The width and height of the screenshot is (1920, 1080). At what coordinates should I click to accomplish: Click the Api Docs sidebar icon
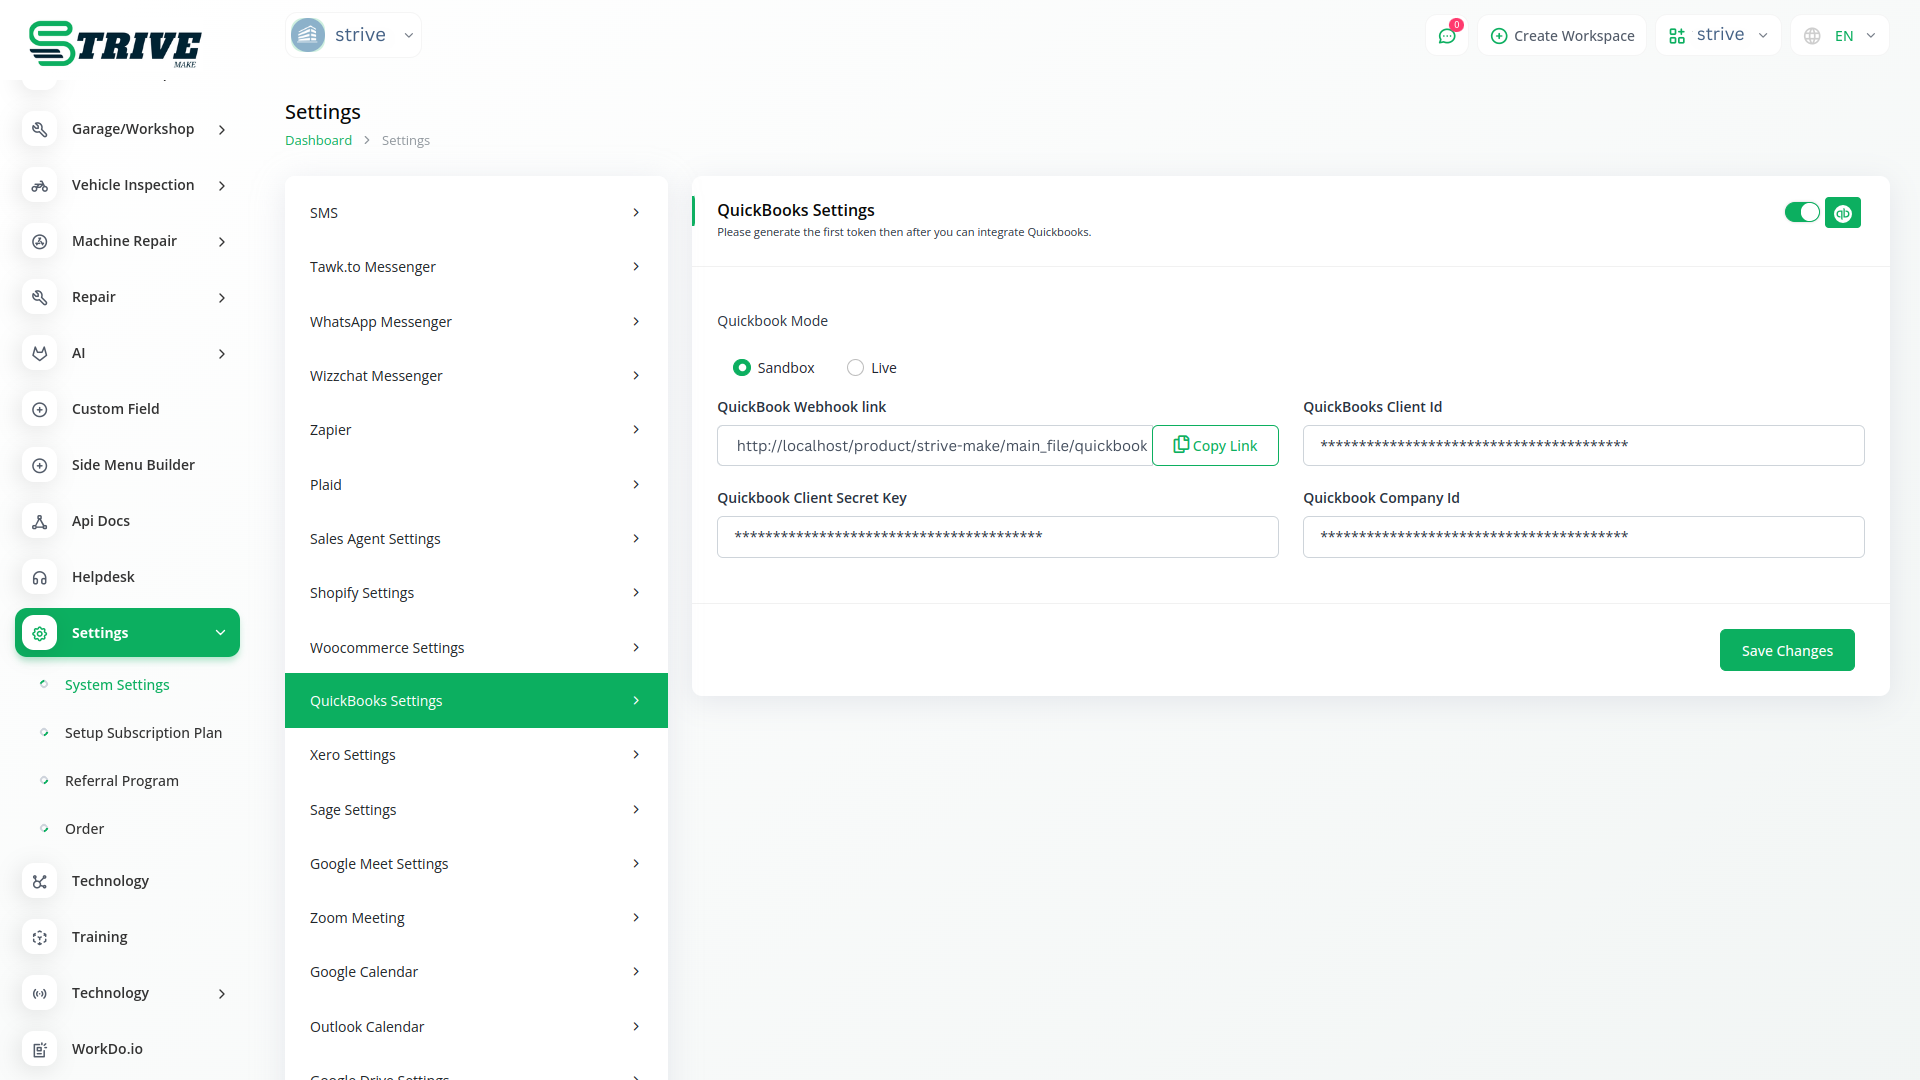(40, 521)
